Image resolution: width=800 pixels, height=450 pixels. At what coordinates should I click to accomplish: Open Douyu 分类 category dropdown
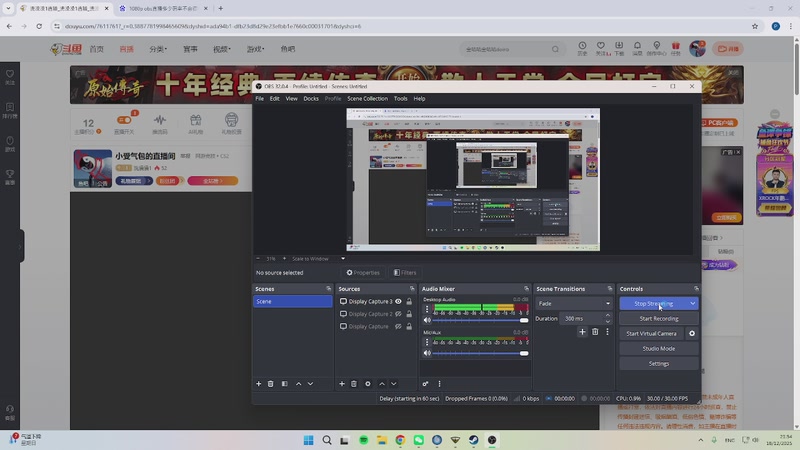point(158,49)
